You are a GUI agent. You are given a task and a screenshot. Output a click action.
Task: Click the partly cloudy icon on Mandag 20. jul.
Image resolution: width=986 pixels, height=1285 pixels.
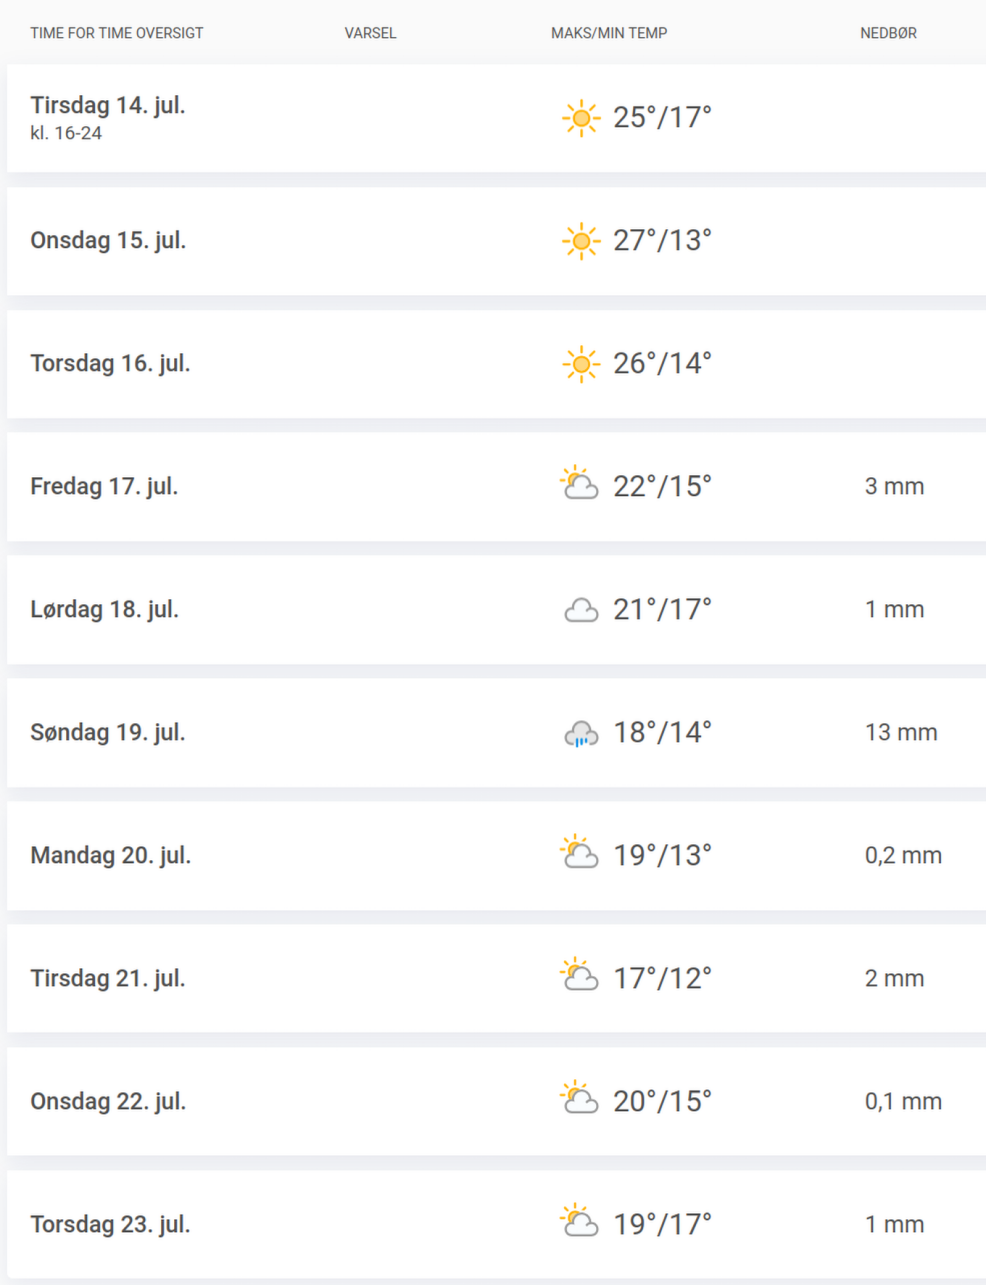(x=579, y=852)
